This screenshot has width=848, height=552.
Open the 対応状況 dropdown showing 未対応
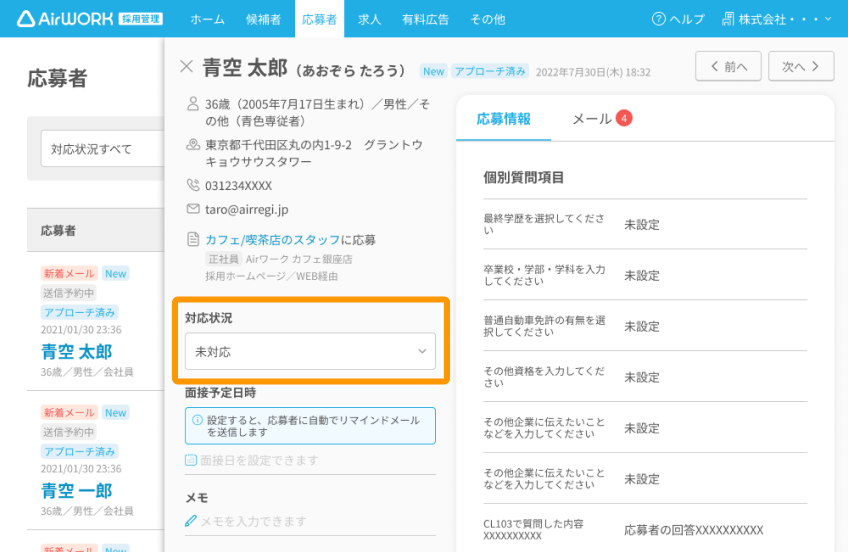(x=310, y=351)
